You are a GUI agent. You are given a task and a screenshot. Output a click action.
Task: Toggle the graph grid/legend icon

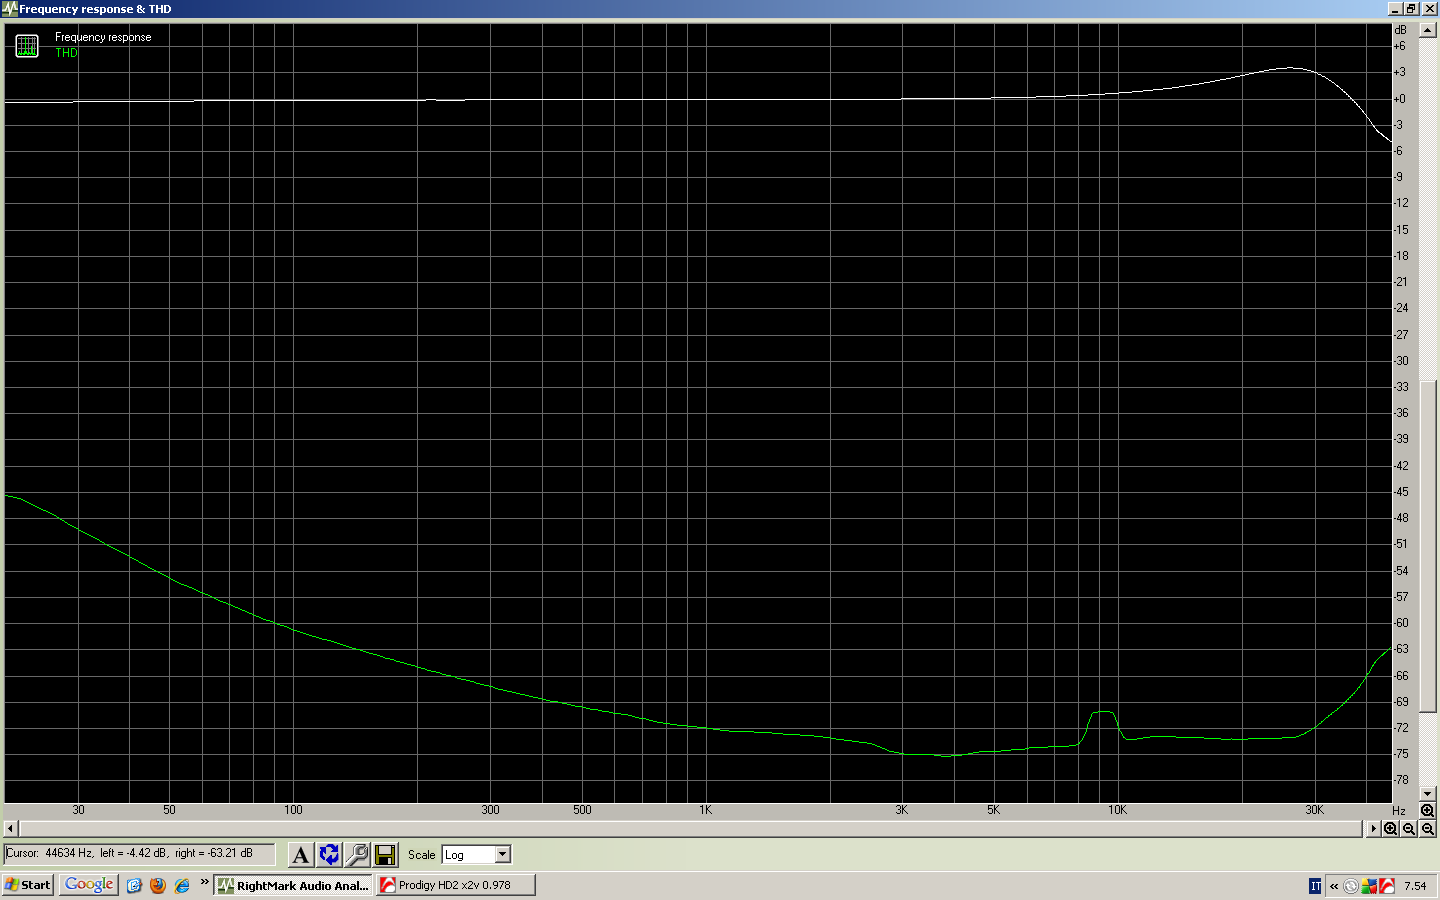coord(27,46)
